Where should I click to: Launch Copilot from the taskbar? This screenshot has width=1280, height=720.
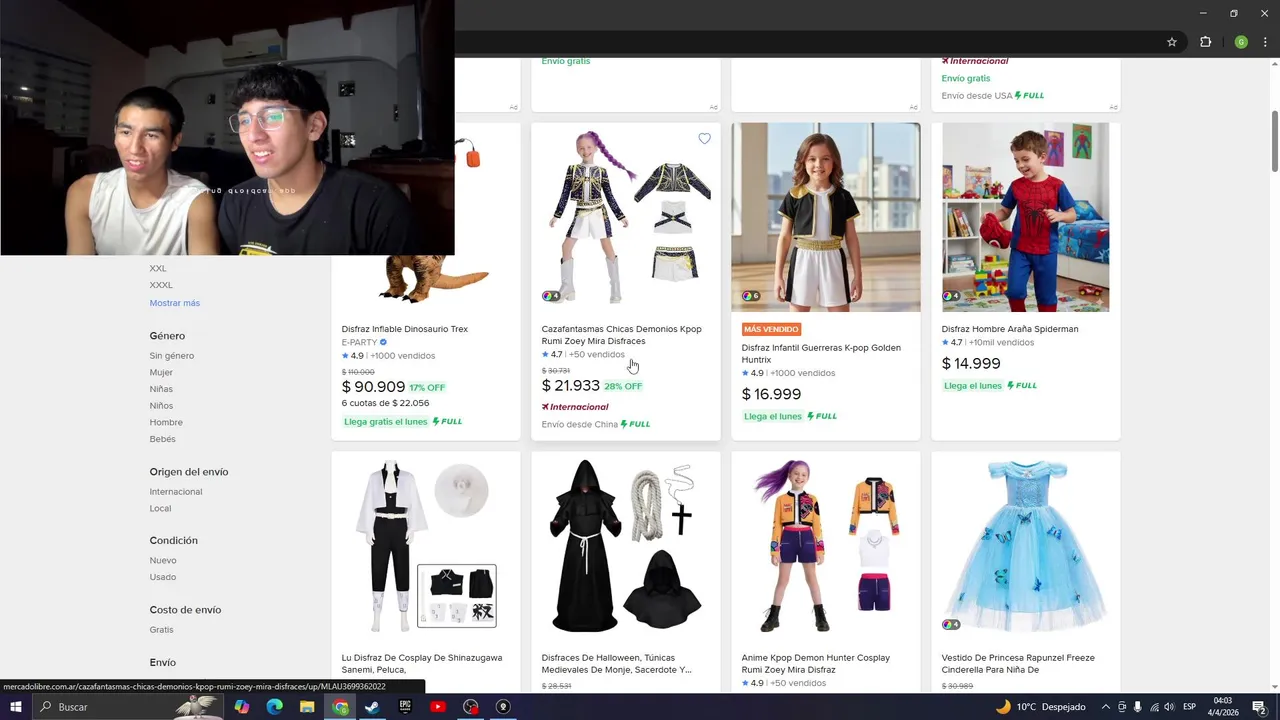(242, 707)
